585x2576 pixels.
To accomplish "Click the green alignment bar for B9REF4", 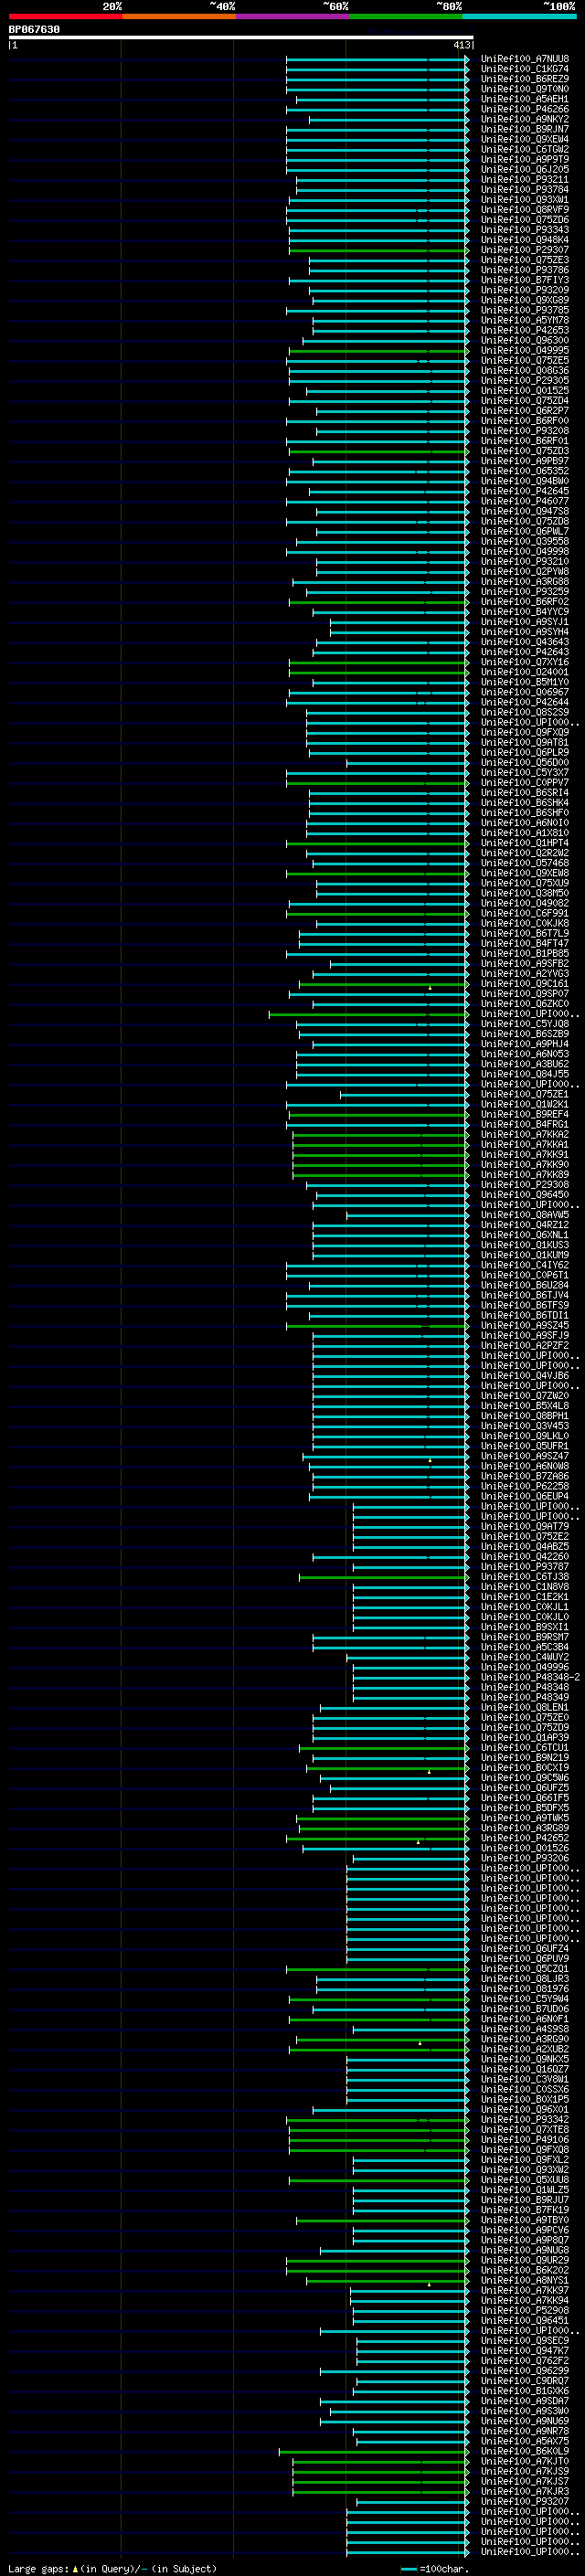I will pos(378,1115).
